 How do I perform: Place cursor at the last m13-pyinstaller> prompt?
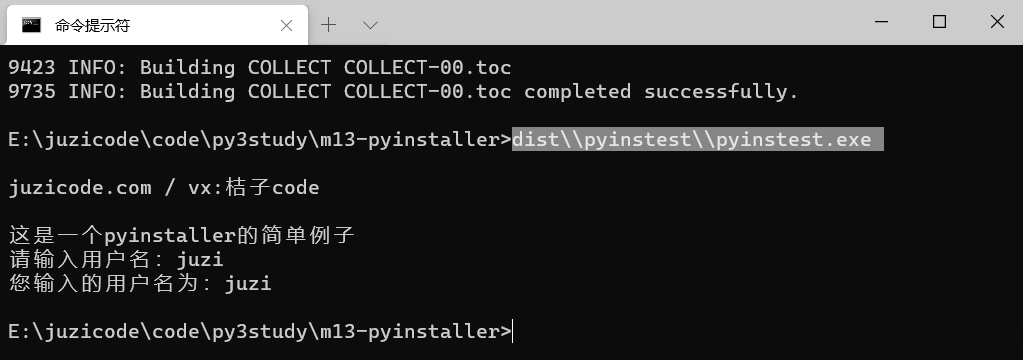click(x=513, y=331)
